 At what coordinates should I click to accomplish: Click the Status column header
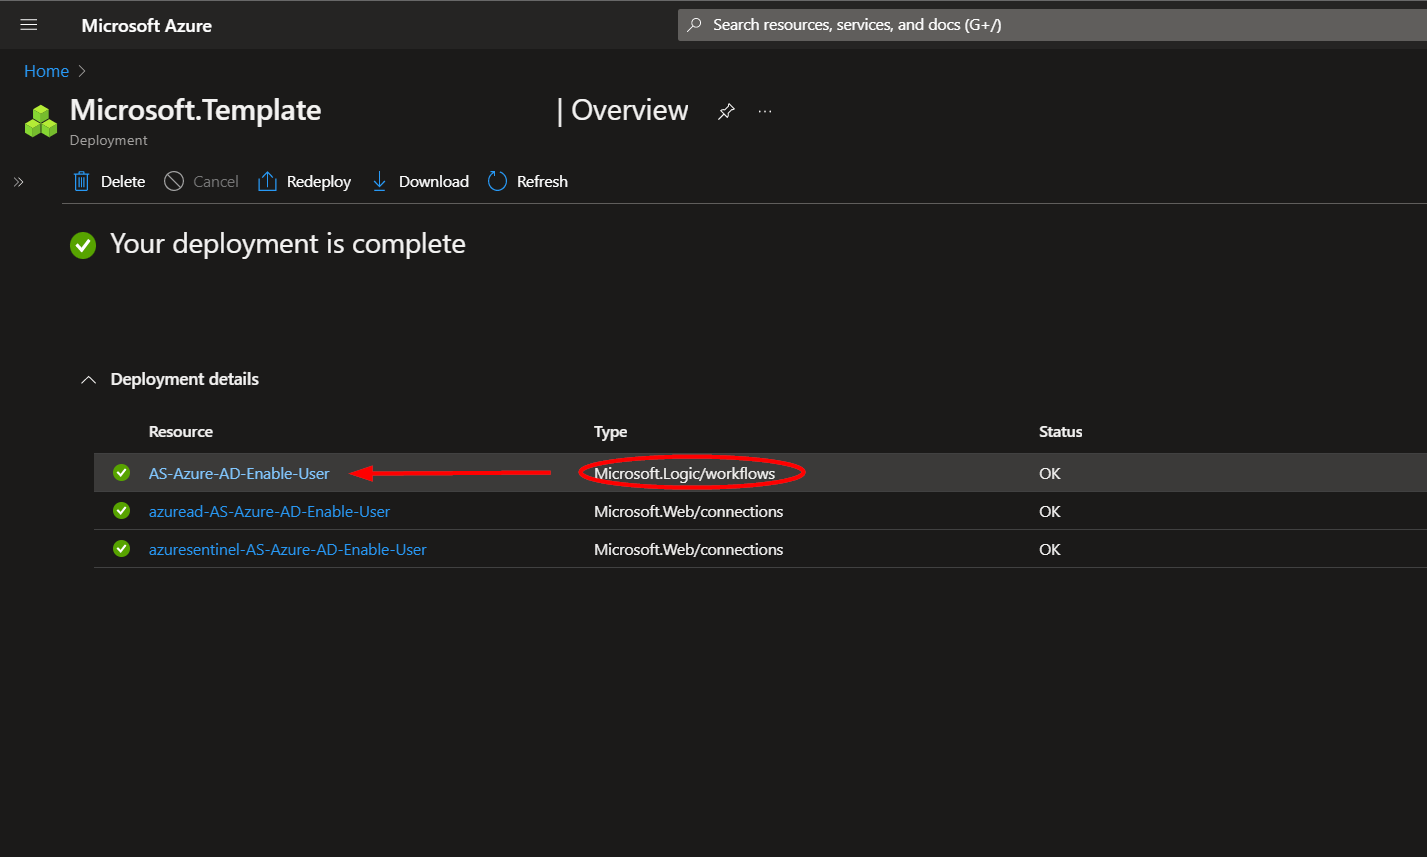(1061, 432)
